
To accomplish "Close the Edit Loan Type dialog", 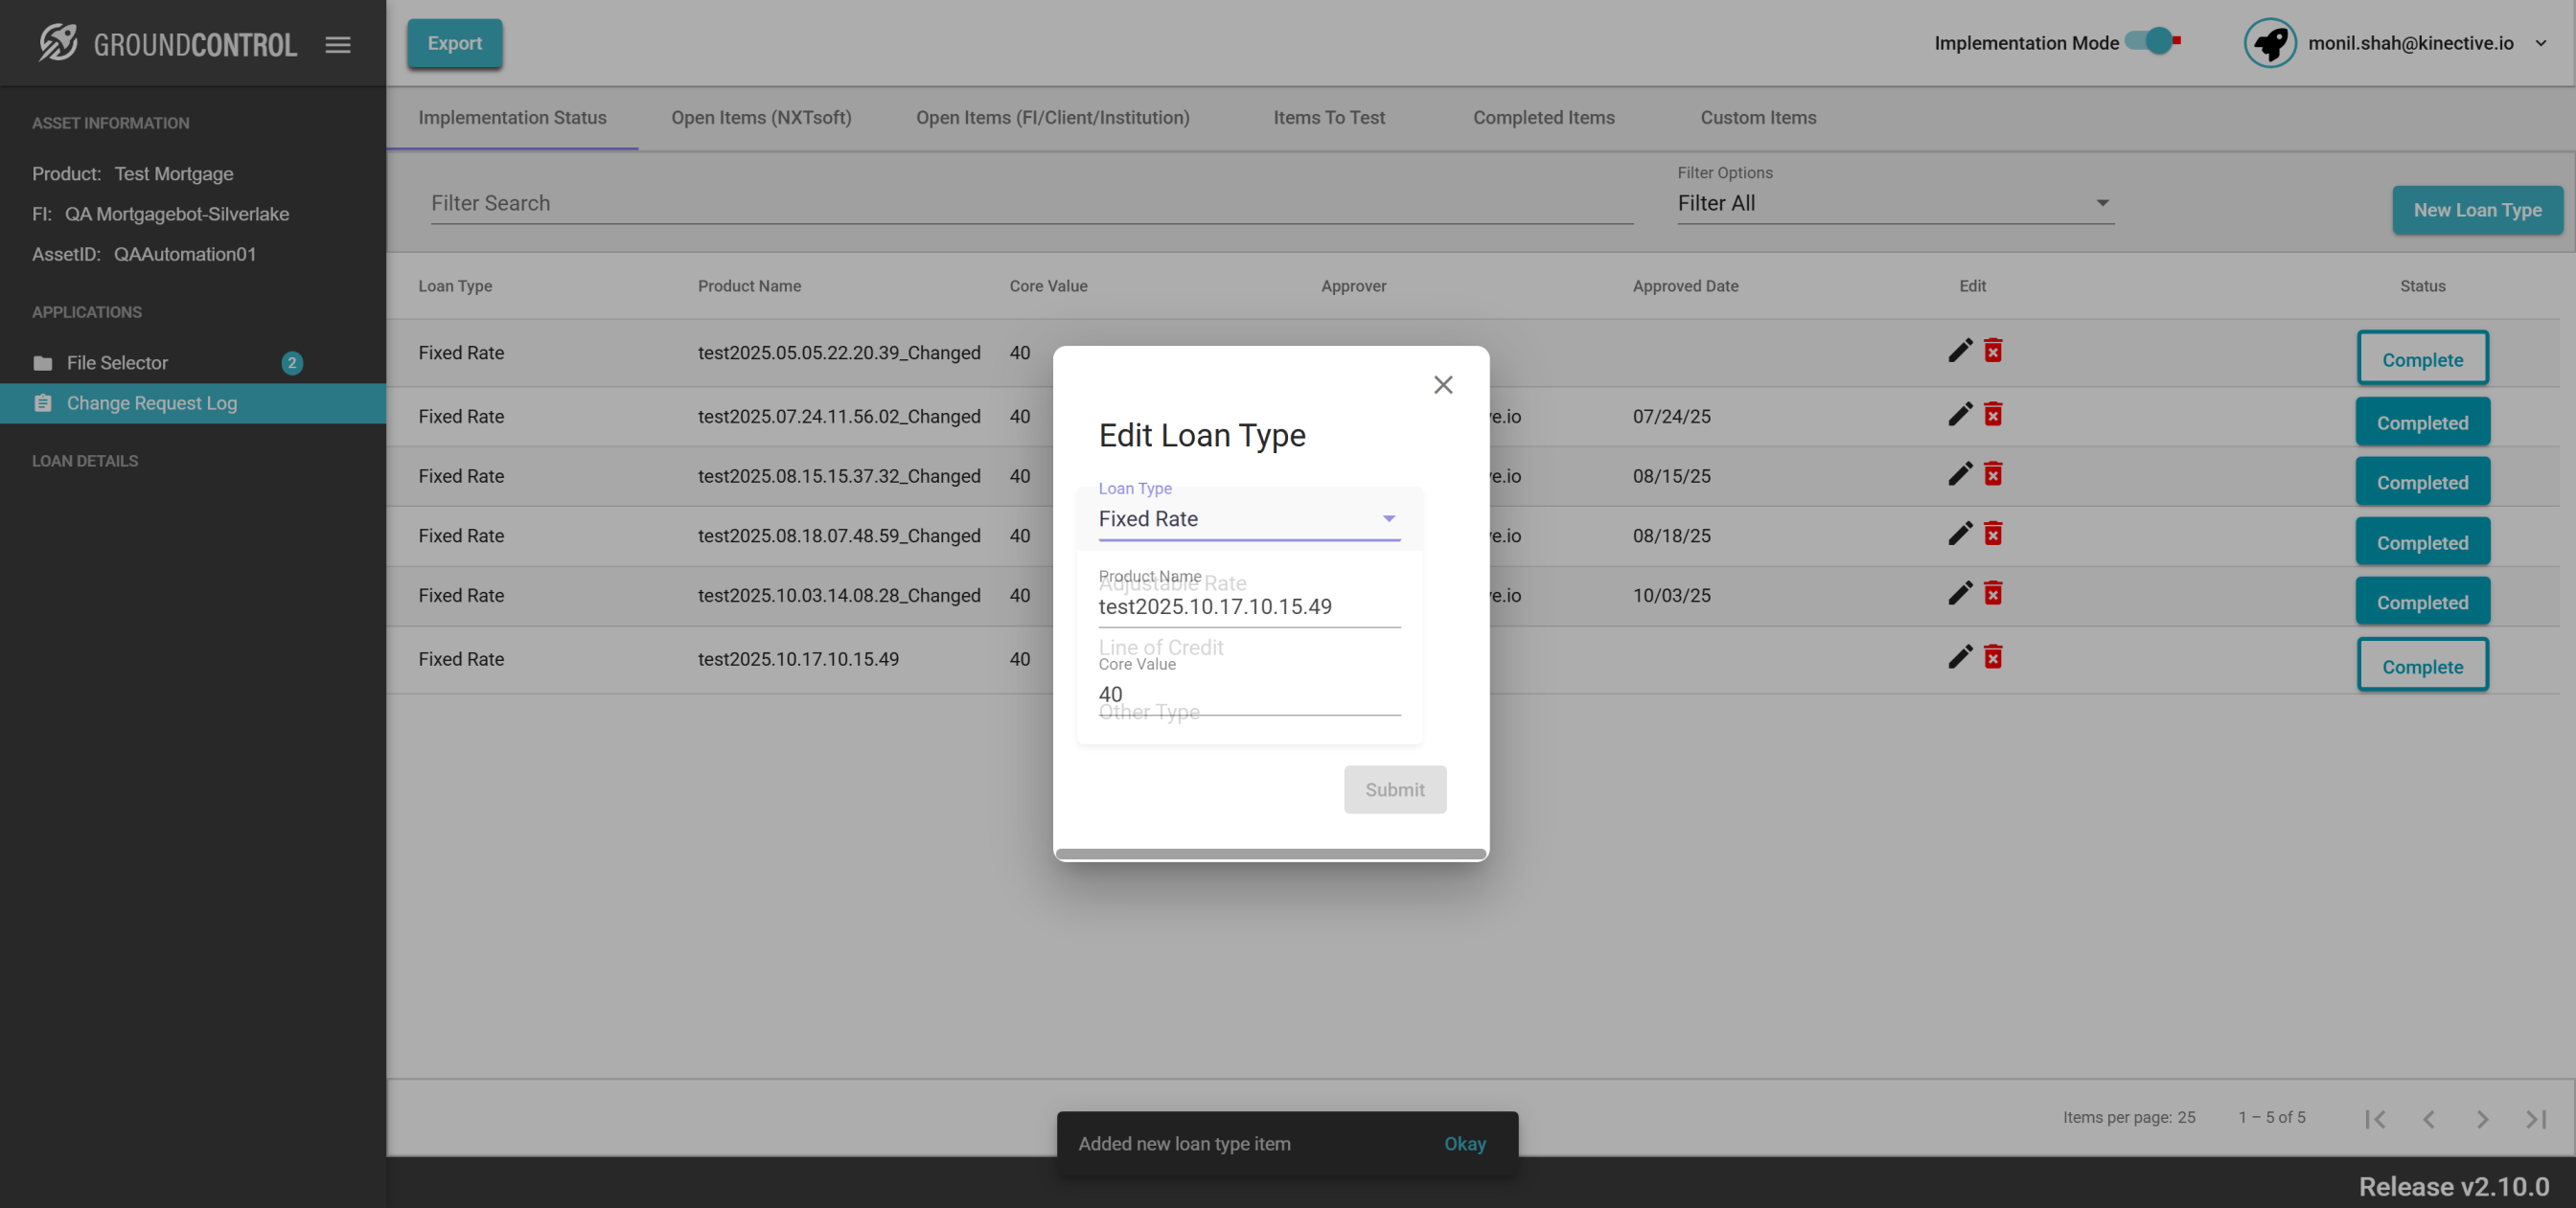I will (x=1442, y=385).
